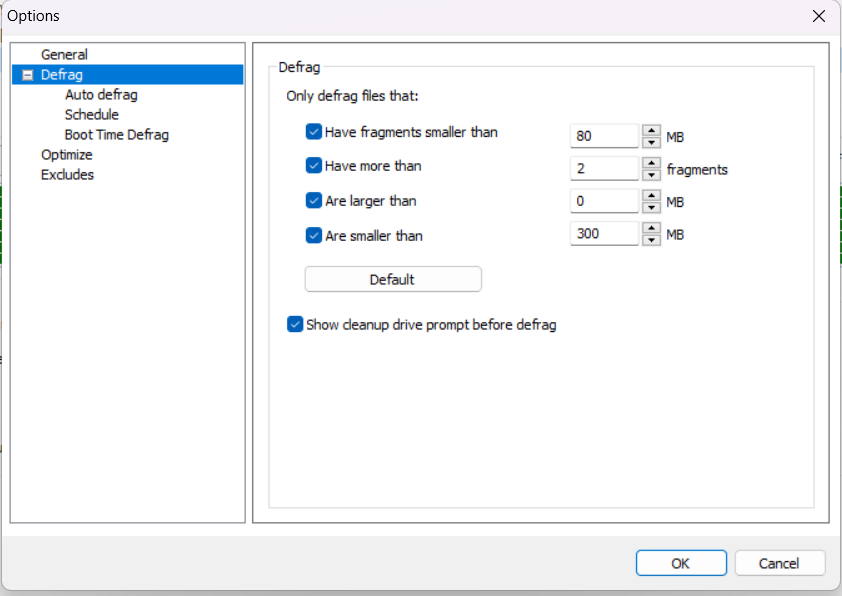
Task: Decrease fragments count with down arrow
Action: (651, 174)
